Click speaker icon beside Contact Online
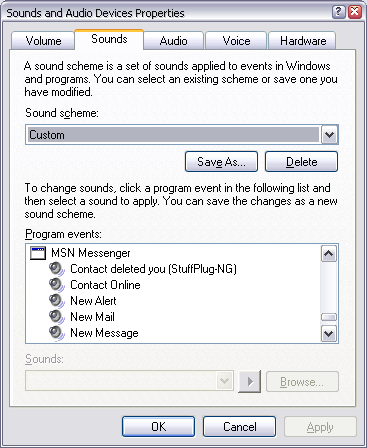This screenshot has width=367, height=448. [56, 285]
